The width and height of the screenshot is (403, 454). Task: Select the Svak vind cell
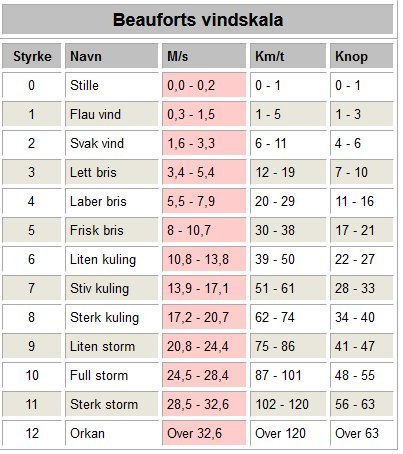(x=112, y=143)
